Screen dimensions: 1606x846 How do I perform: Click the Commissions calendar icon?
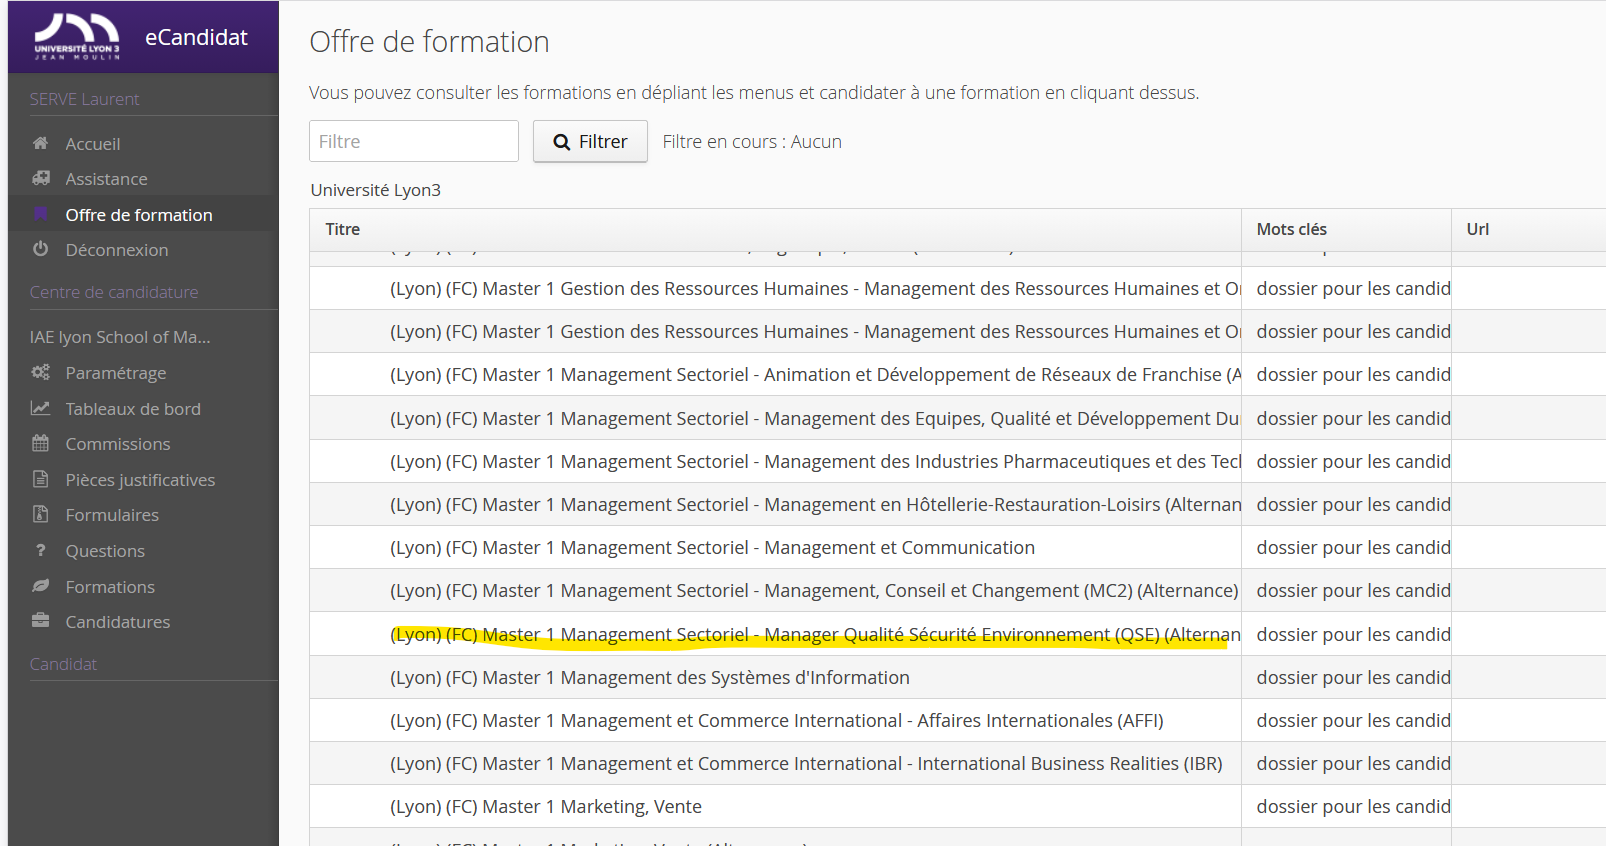pos(40,443)
